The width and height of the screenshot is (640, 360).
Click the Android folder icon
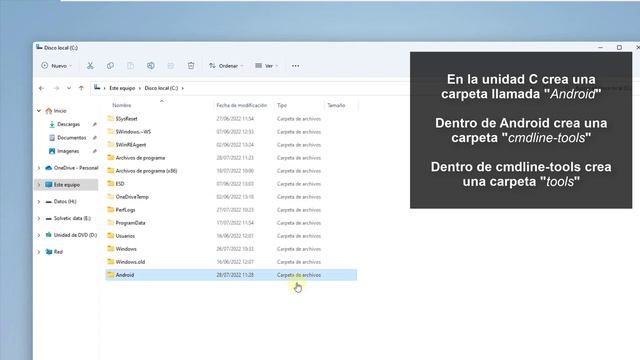pos(110,275)
